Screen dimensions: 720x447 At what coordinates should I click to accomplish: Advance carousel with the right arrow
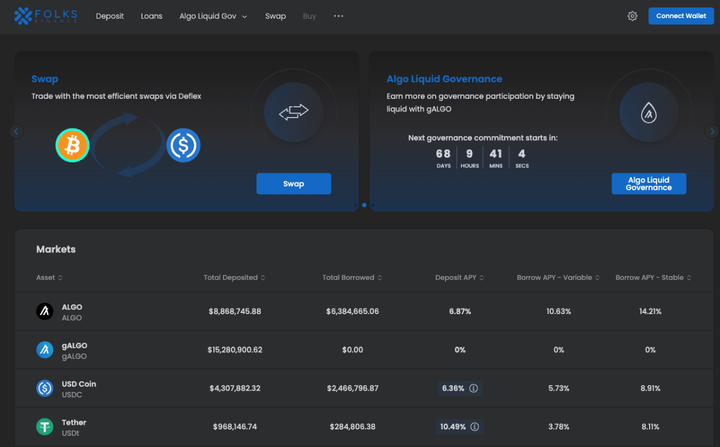click(x=712, y=131)
